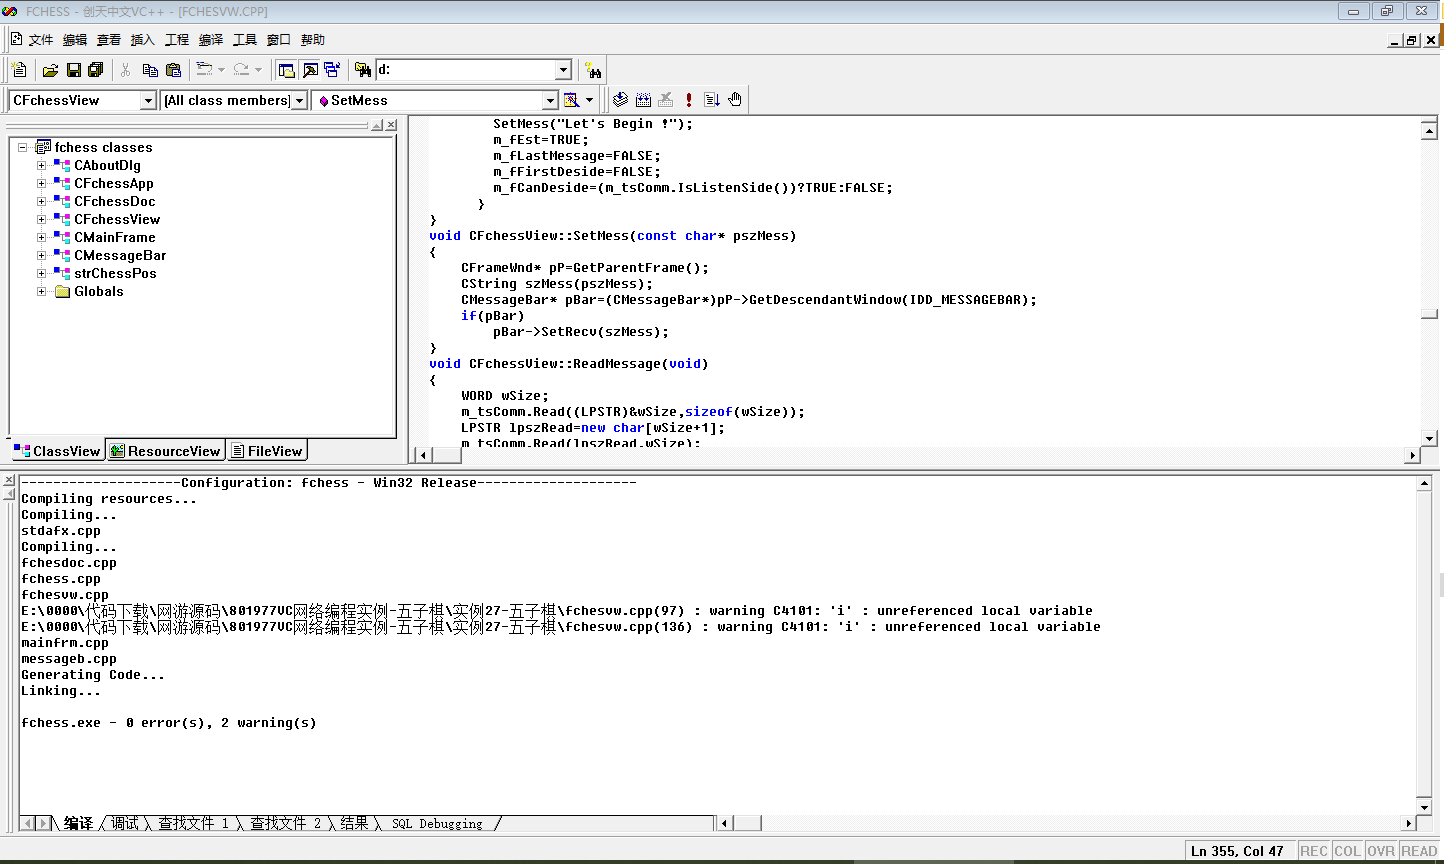Click into the find text field 'd:'
The height and width of the screenshot is (864, 1444).
point(465,70)
